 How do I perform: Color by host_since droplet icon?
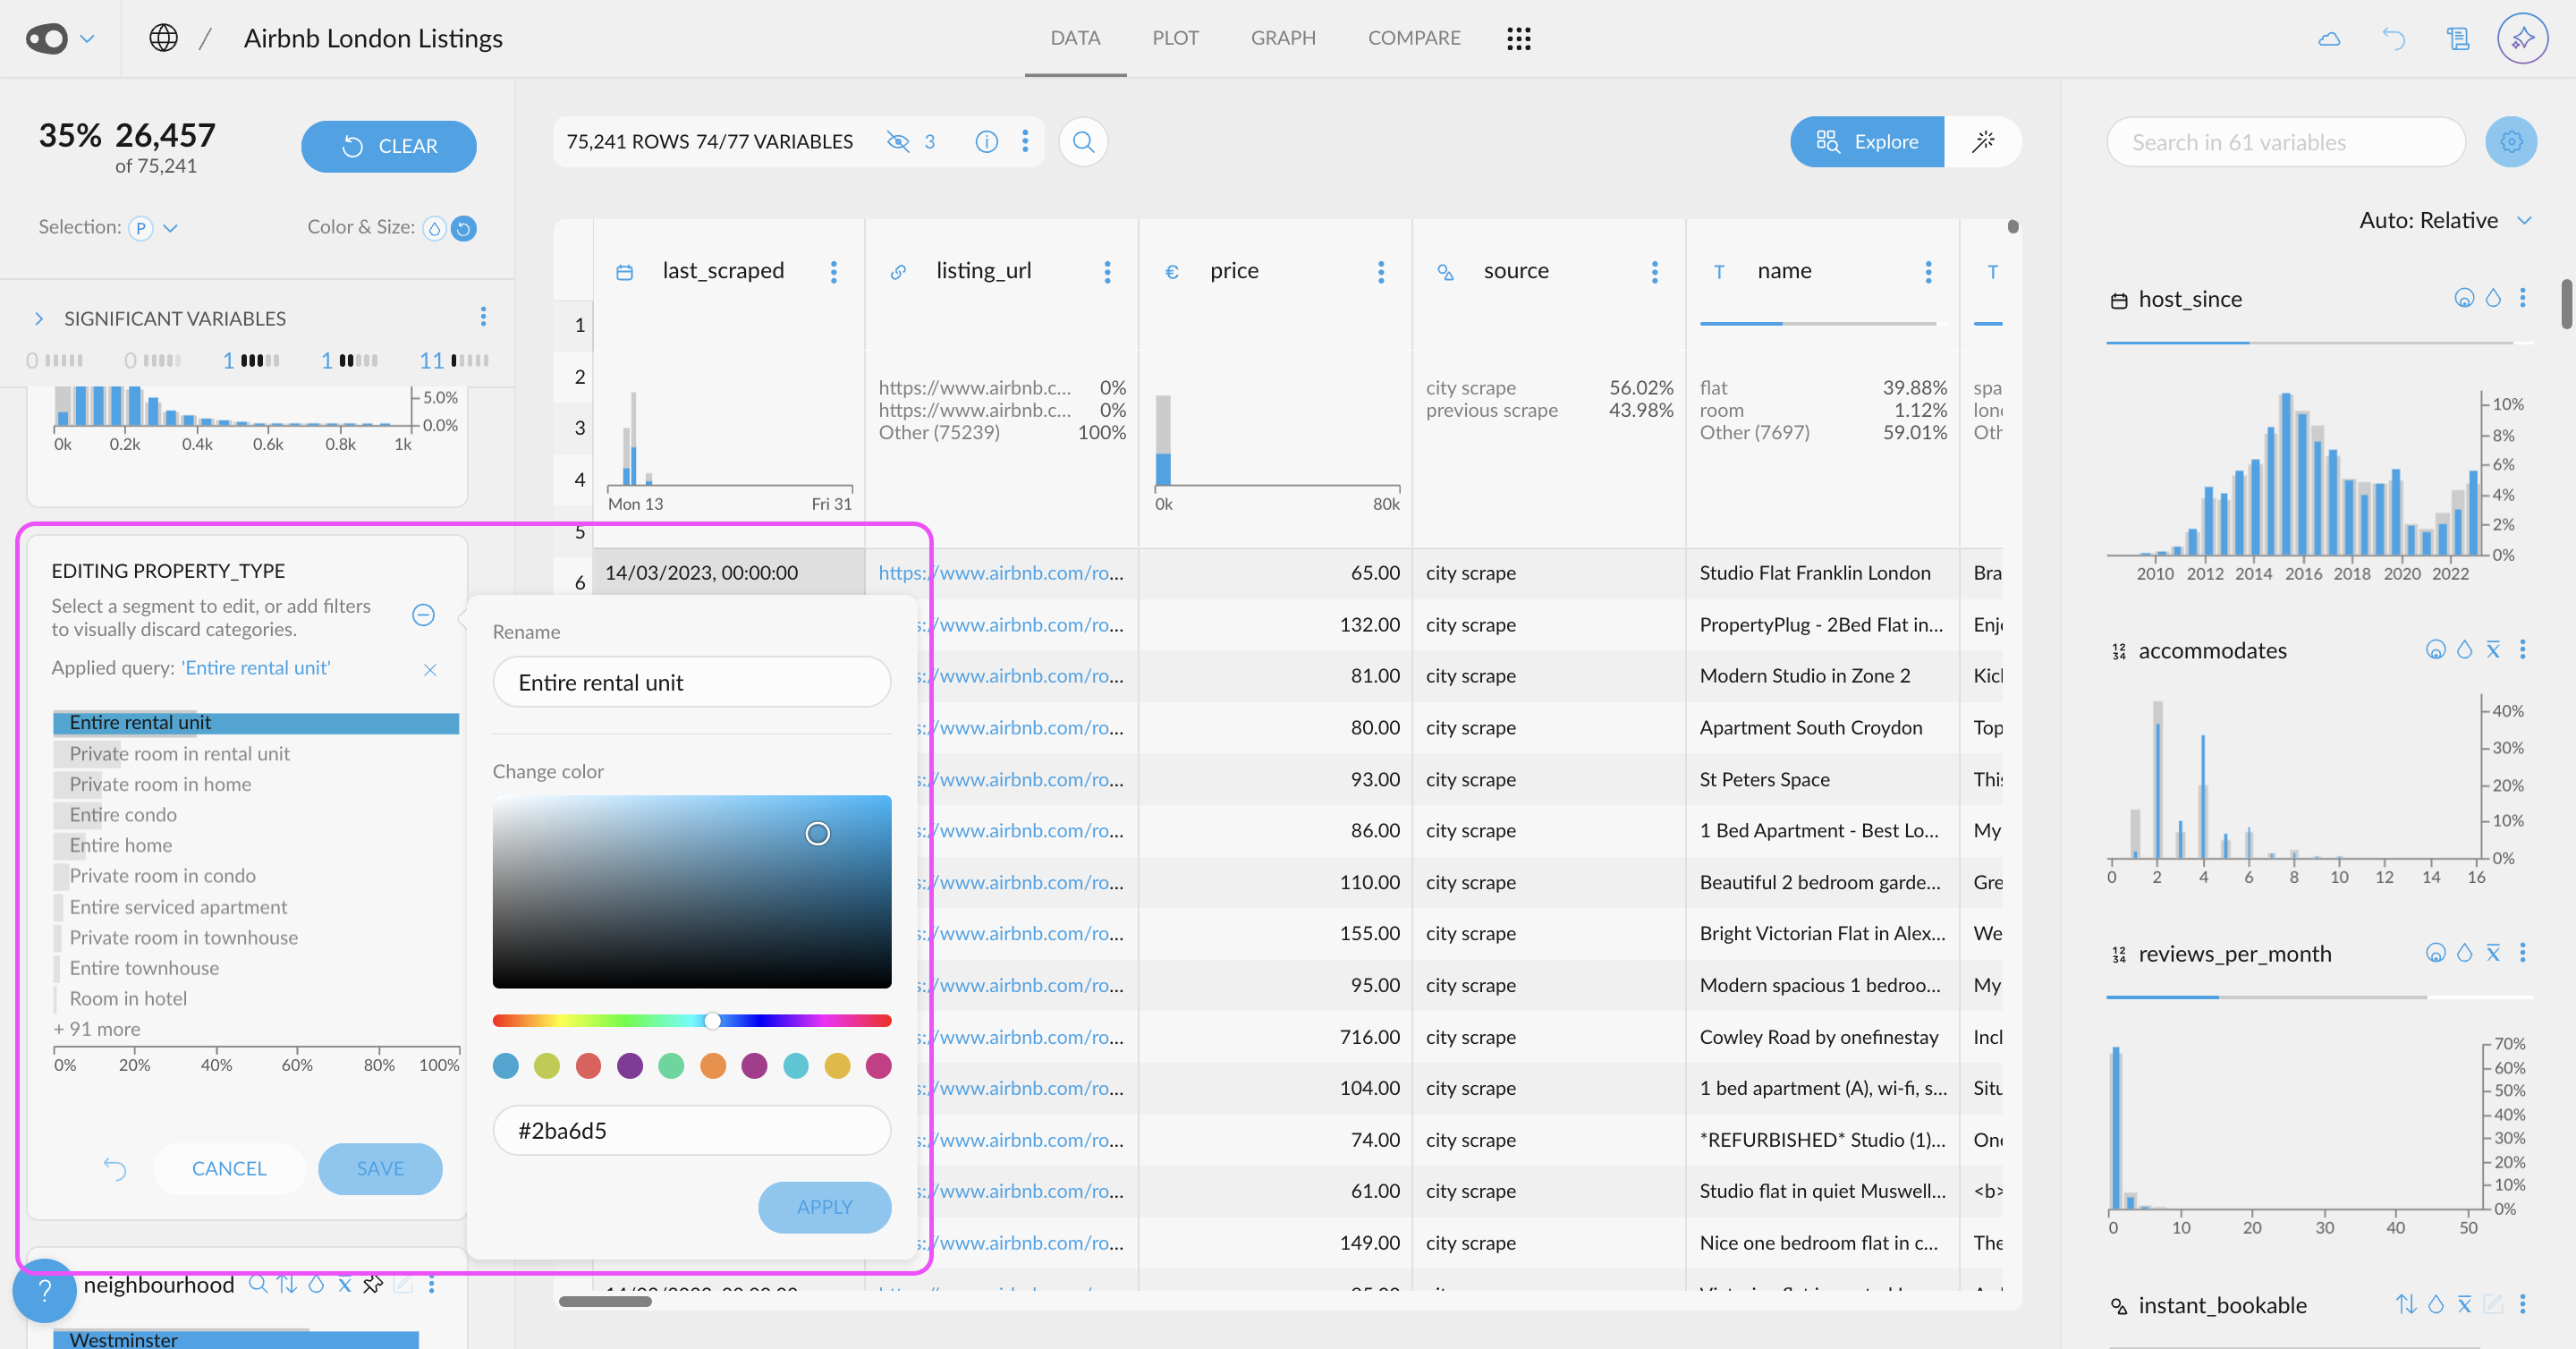(x=2493, y=298)
